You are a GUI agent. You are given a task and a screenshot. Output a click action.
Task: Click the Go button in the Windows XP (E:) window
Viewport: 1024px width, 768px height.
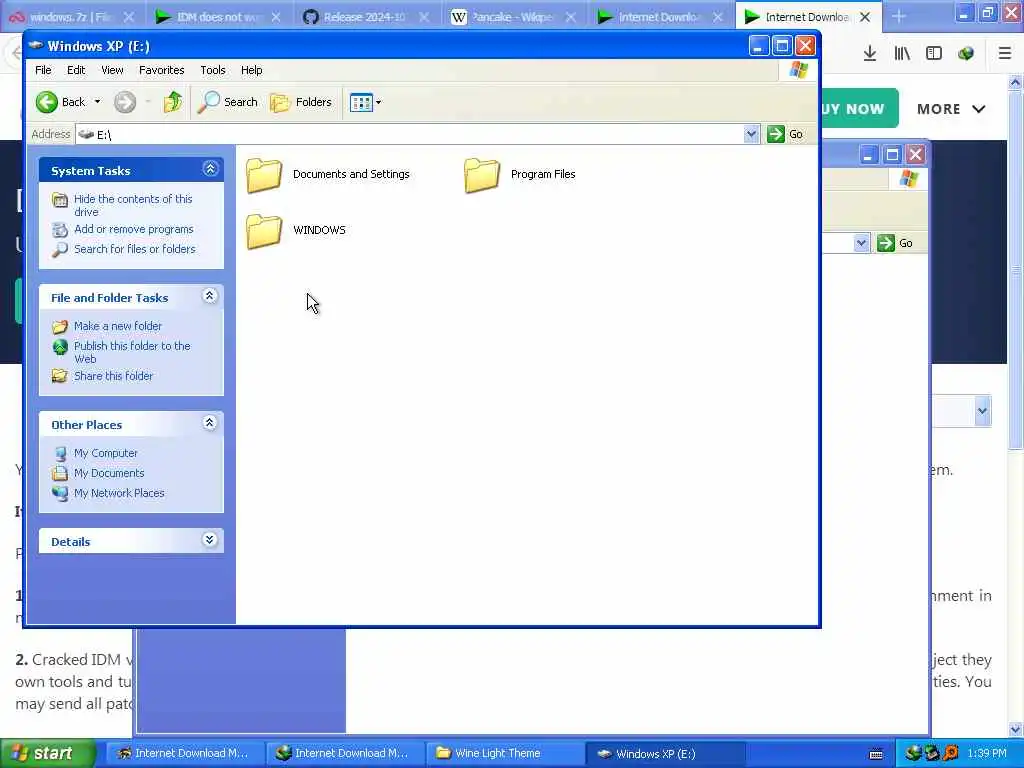pos(786,134)
